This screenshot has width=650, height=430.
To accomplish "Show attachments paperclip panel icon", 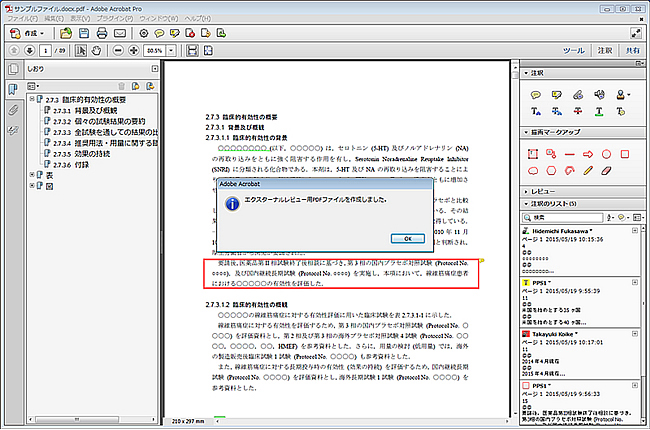I will (13, 110).
